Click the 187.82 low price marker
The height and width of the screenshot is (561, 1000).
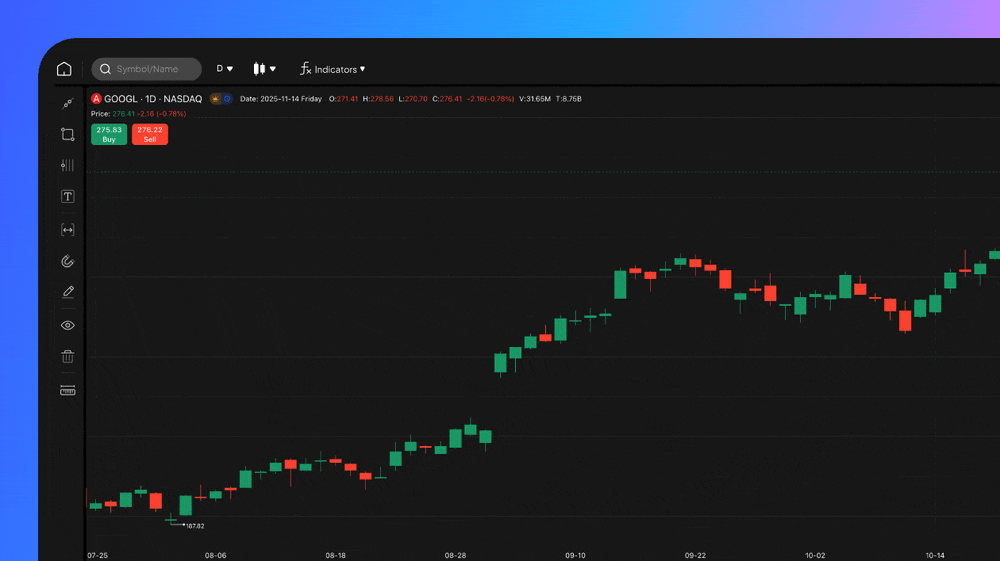(195, 526)
